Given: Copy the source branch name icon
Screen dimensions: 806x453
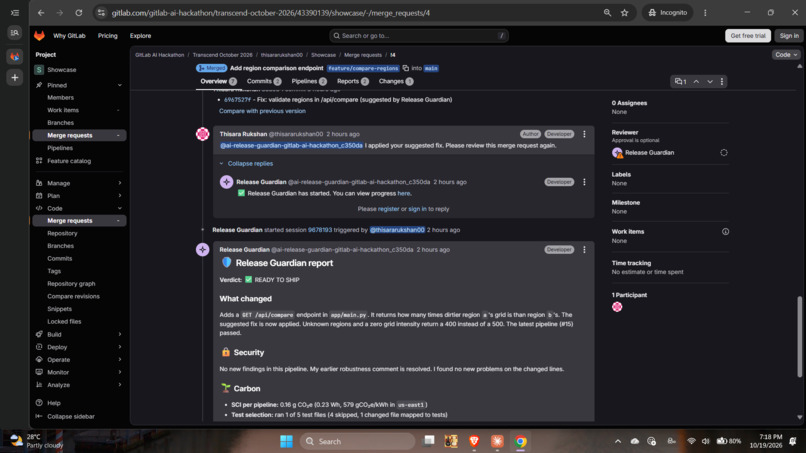Looking at the screenshot, I should pyautogui.click(x=406, y=68).
